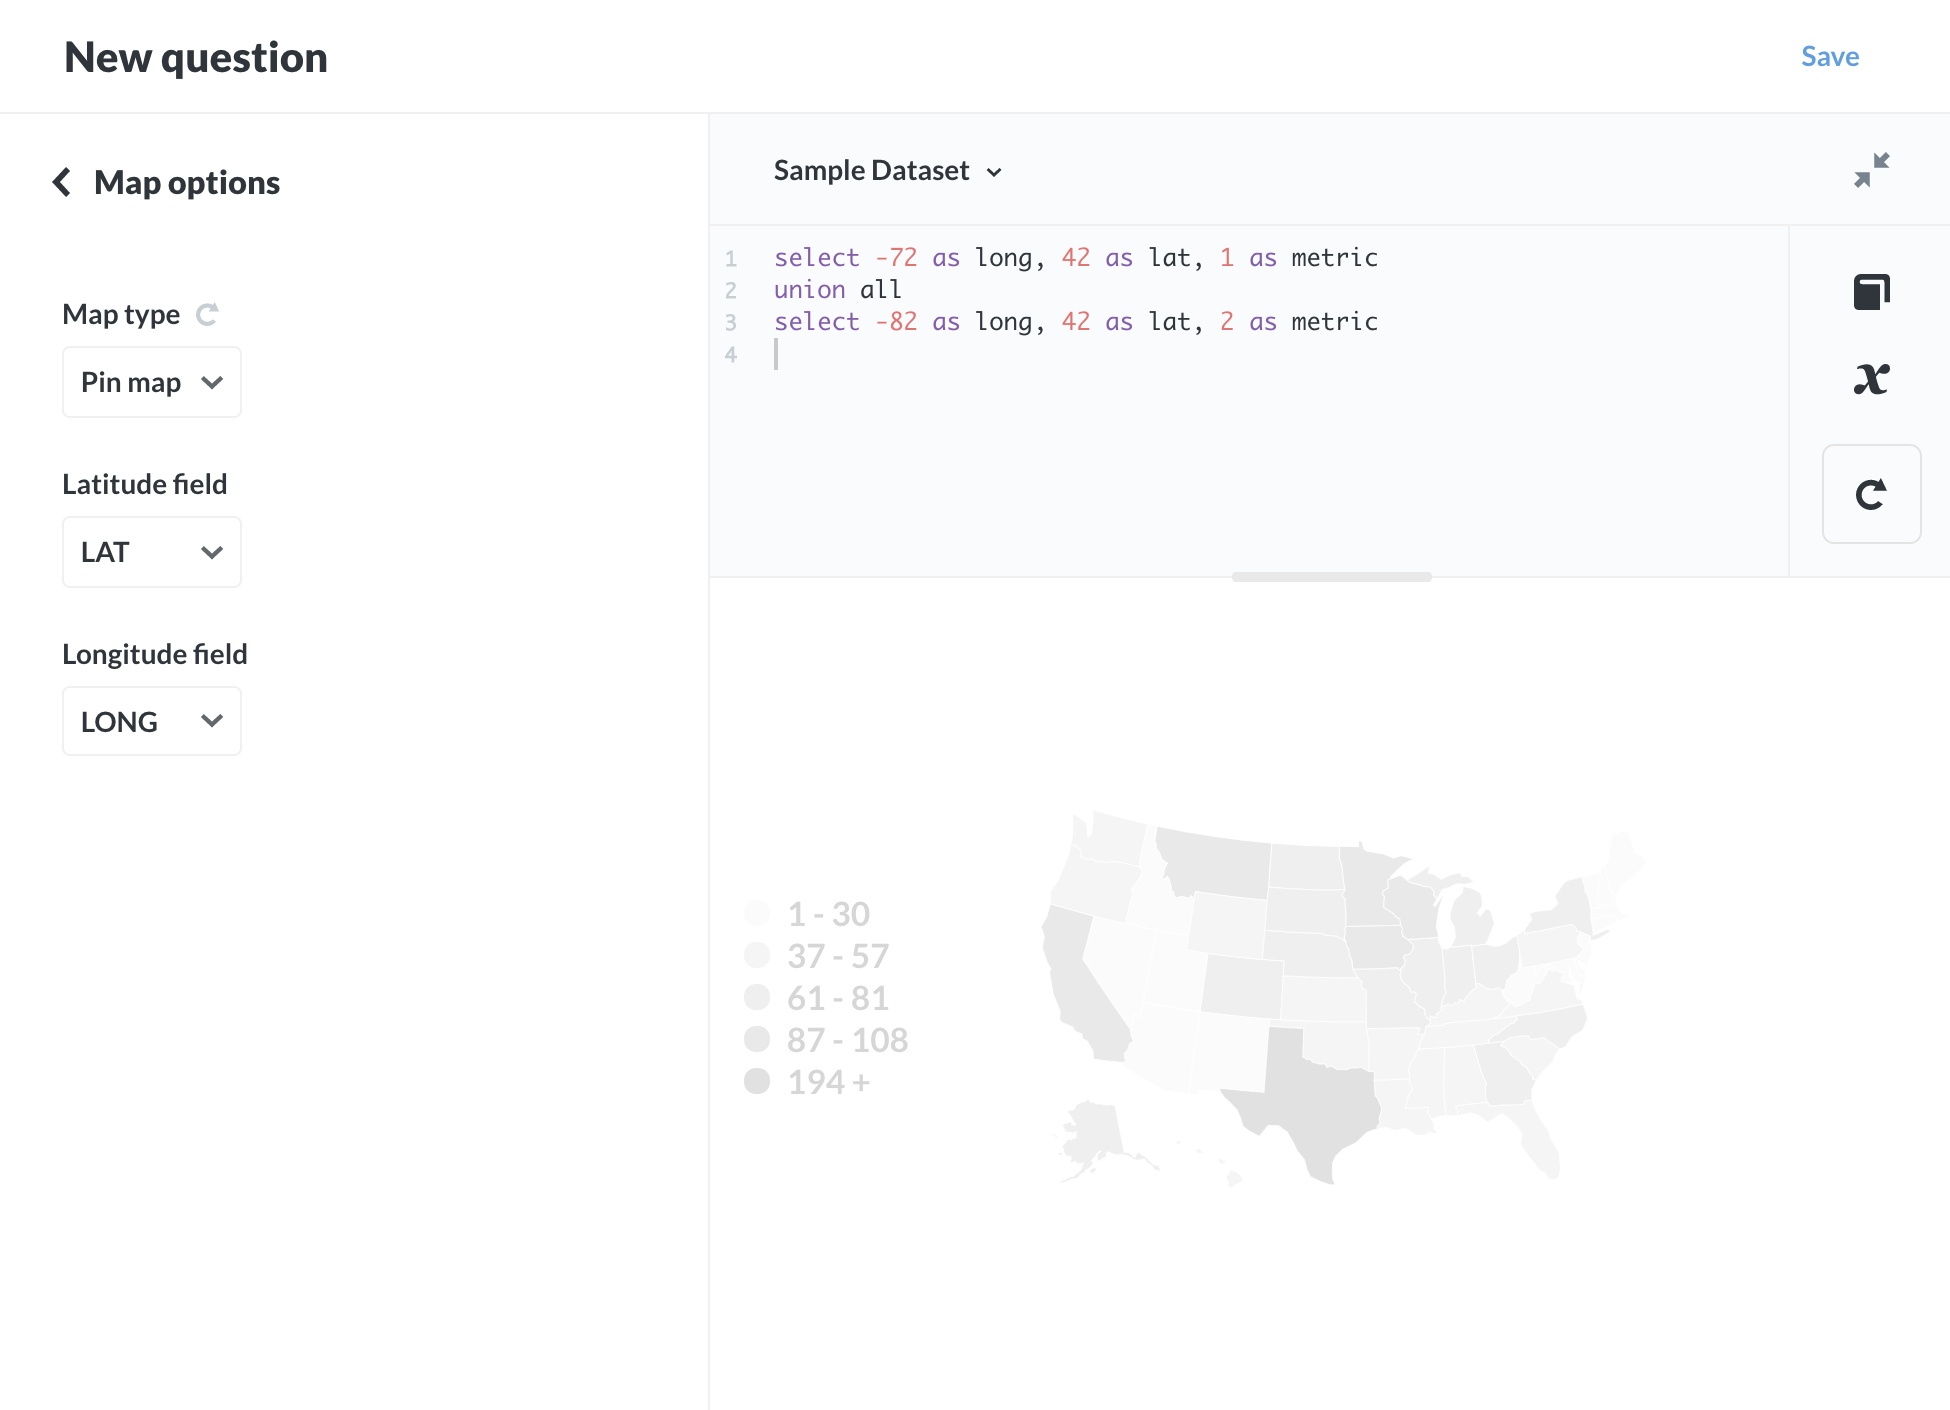Click the 194+ legend bubble

(x=758, y=1081)
